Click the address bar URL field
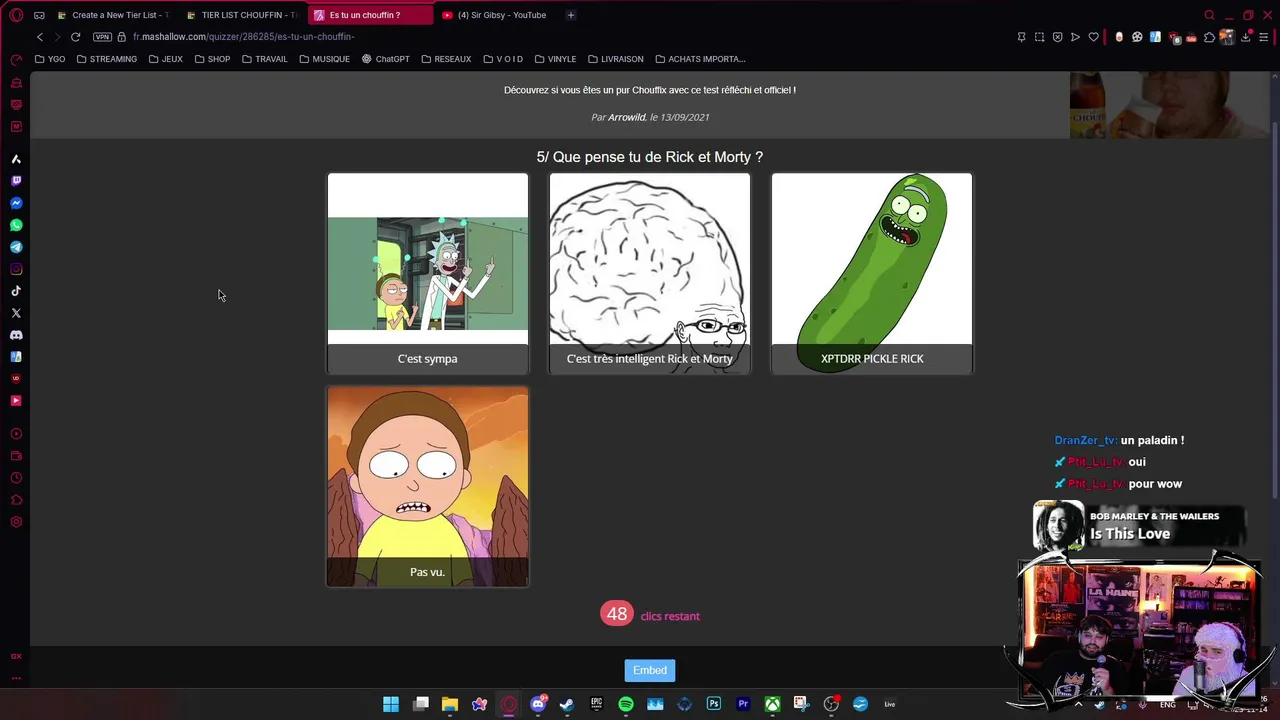This screenshot has width=1280, height=720. pyautogui.click(x=244, y=37)
